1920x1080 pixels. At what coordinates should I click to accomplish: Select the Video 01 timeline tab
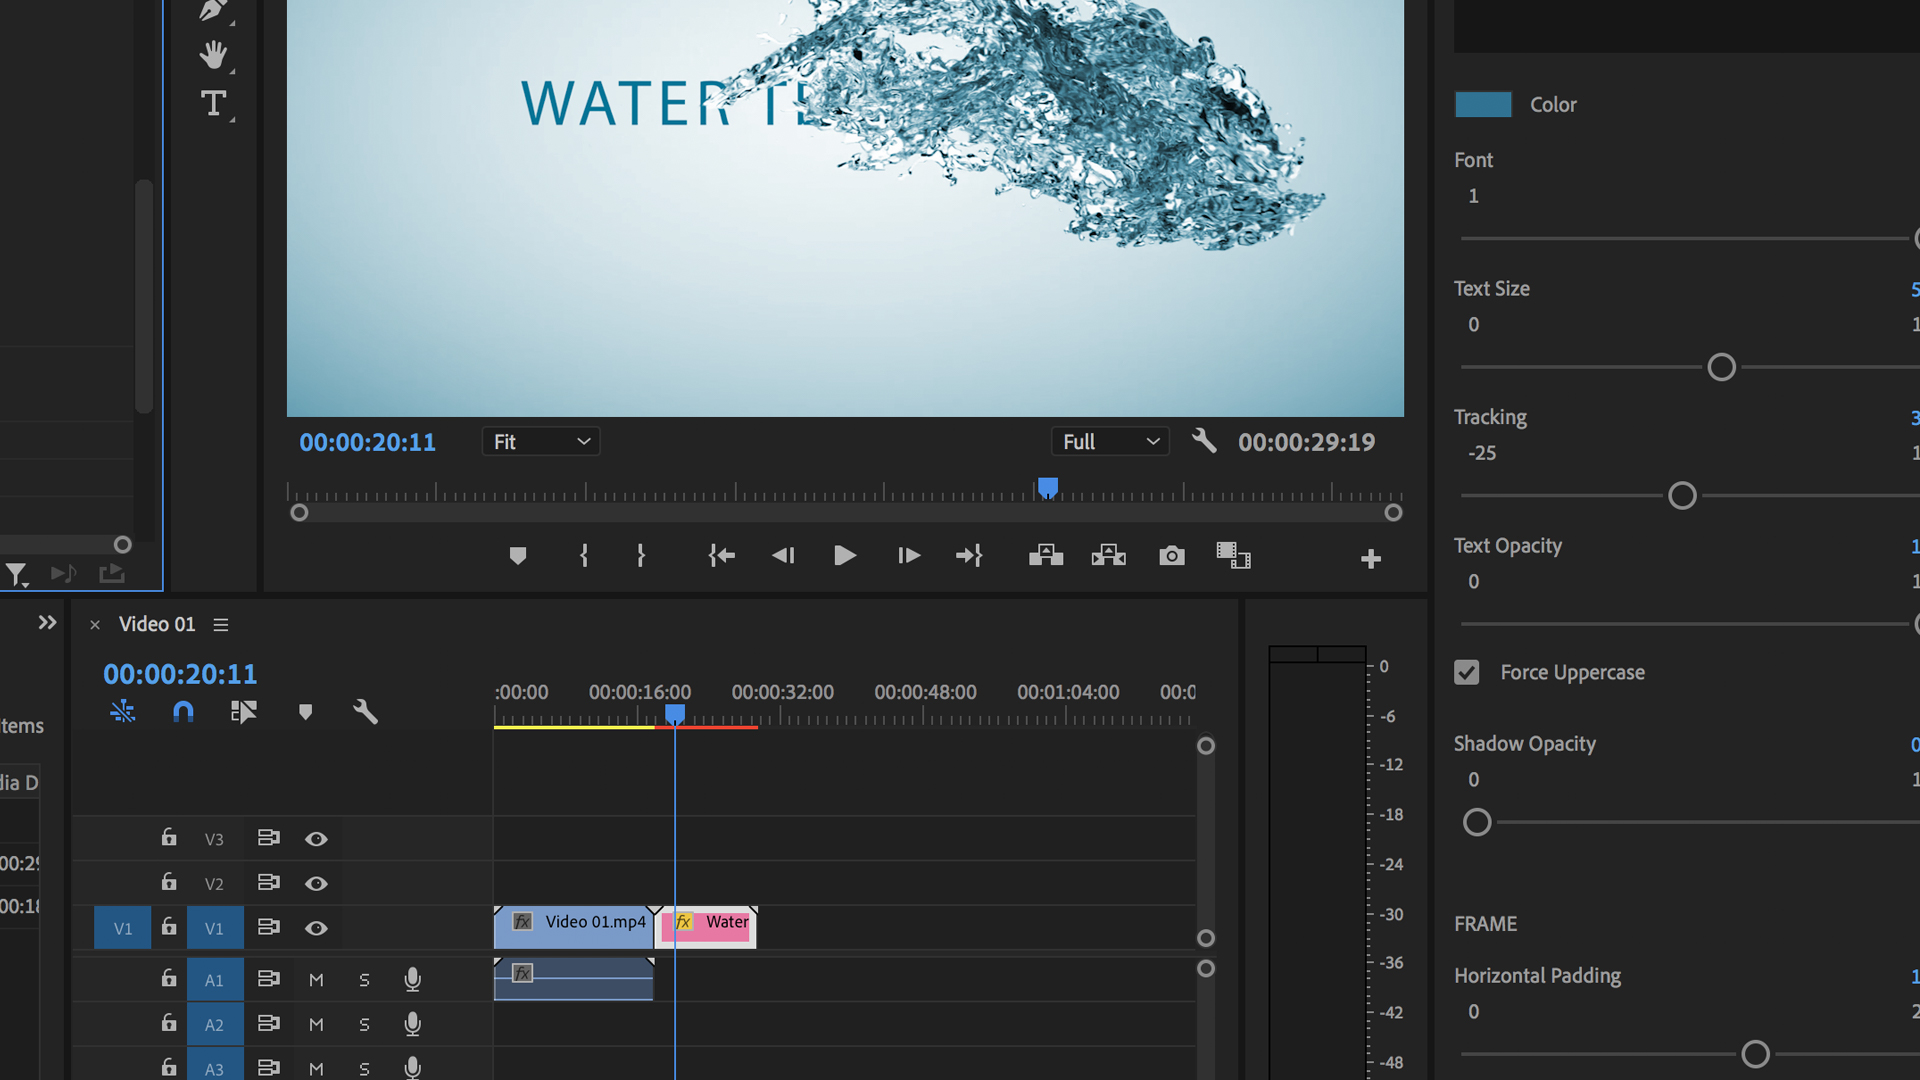coord(156,624)
